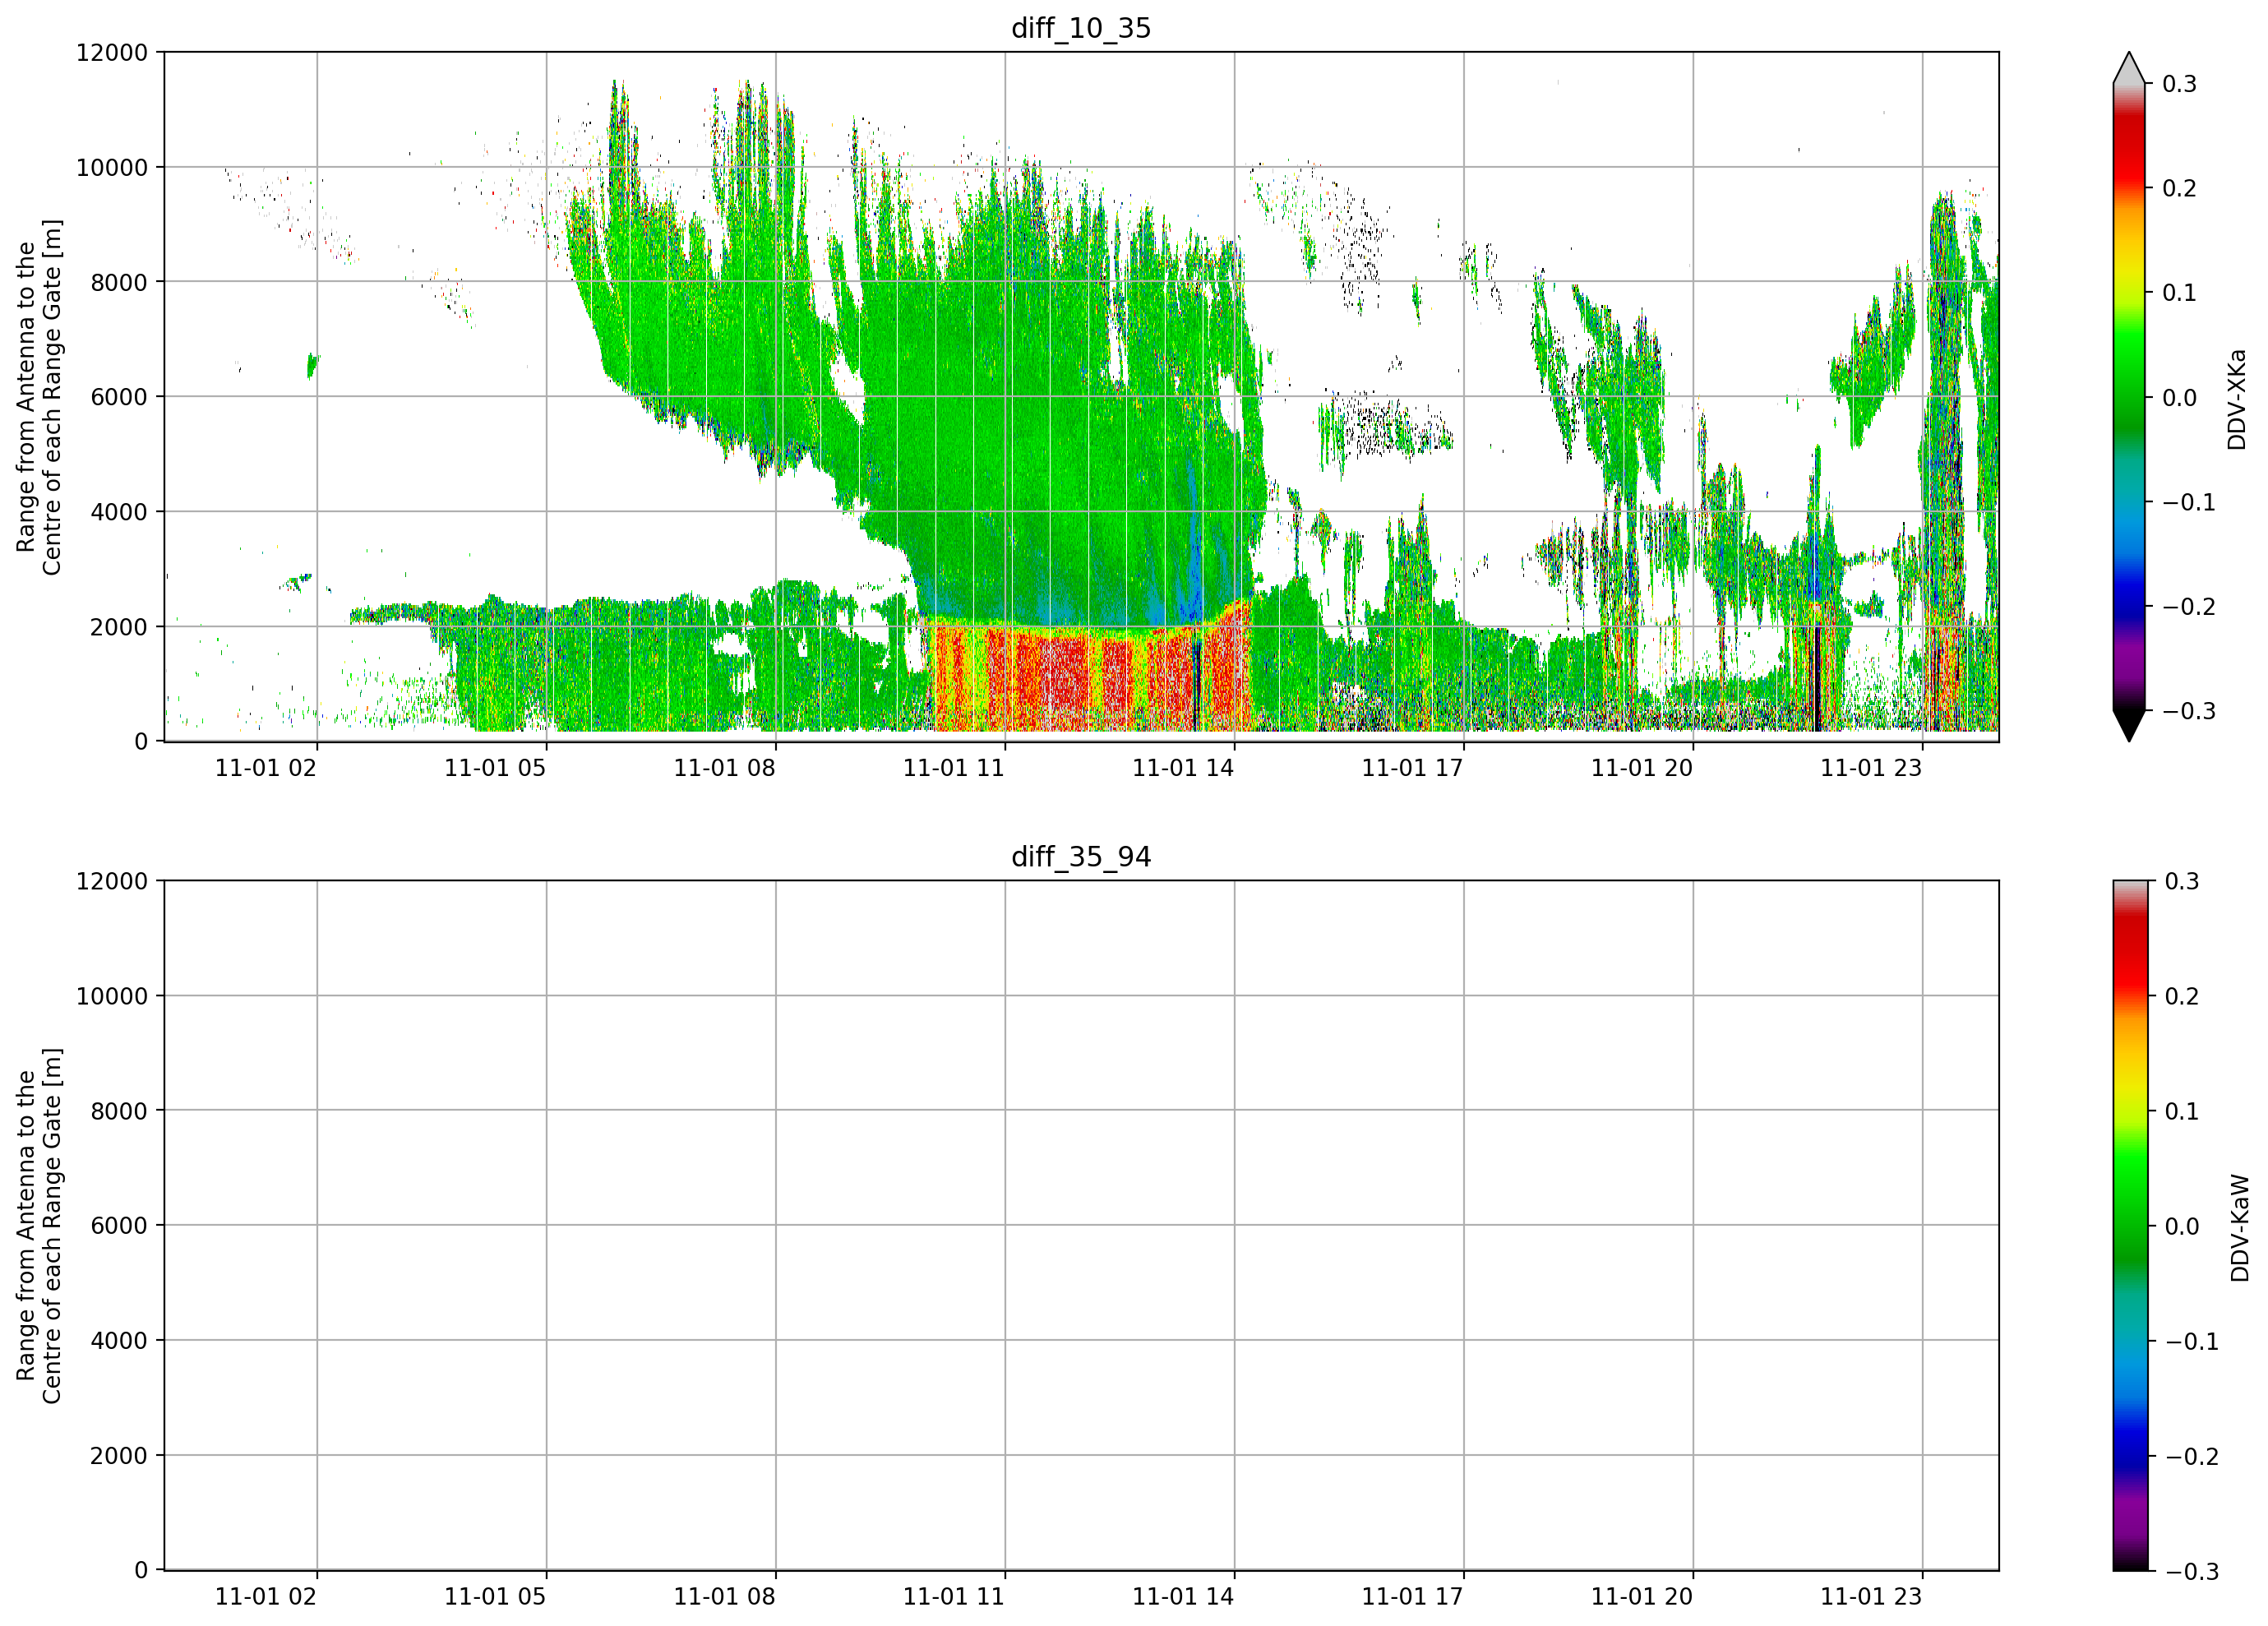Select the "0.3" tick on DDV-XKa colorbar
The height and width of the screenshot is (1626, 2268).
[x=2180, y=84]
